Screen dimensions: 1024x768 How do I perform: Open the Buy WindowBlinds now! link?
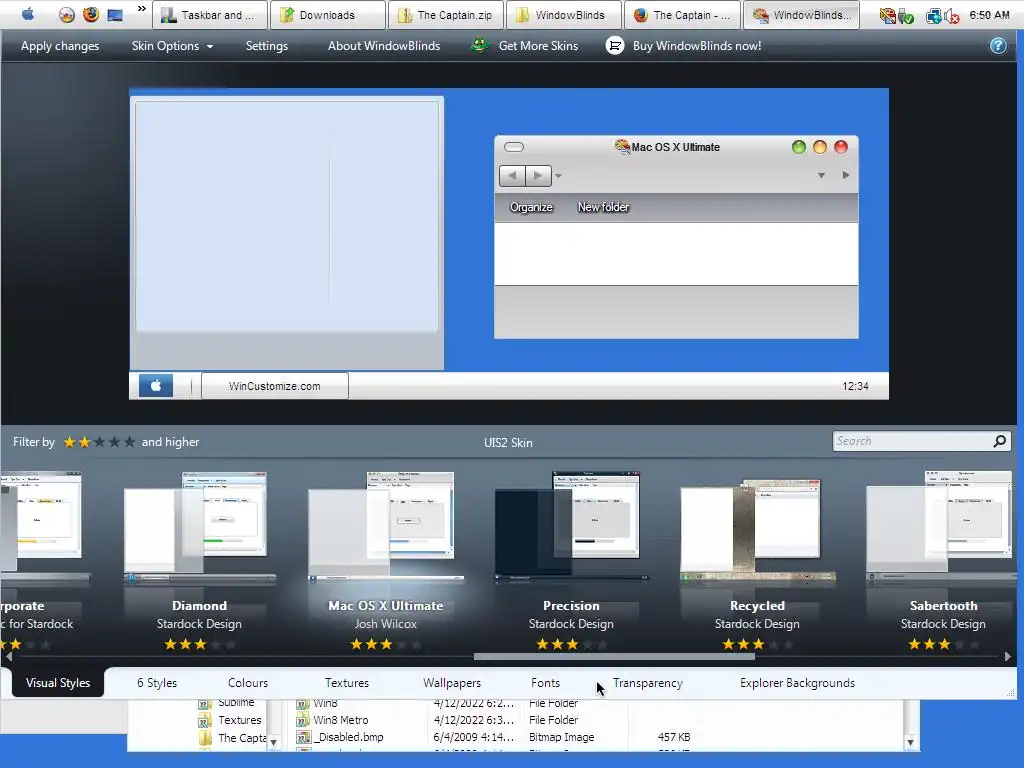coord(697,46)
